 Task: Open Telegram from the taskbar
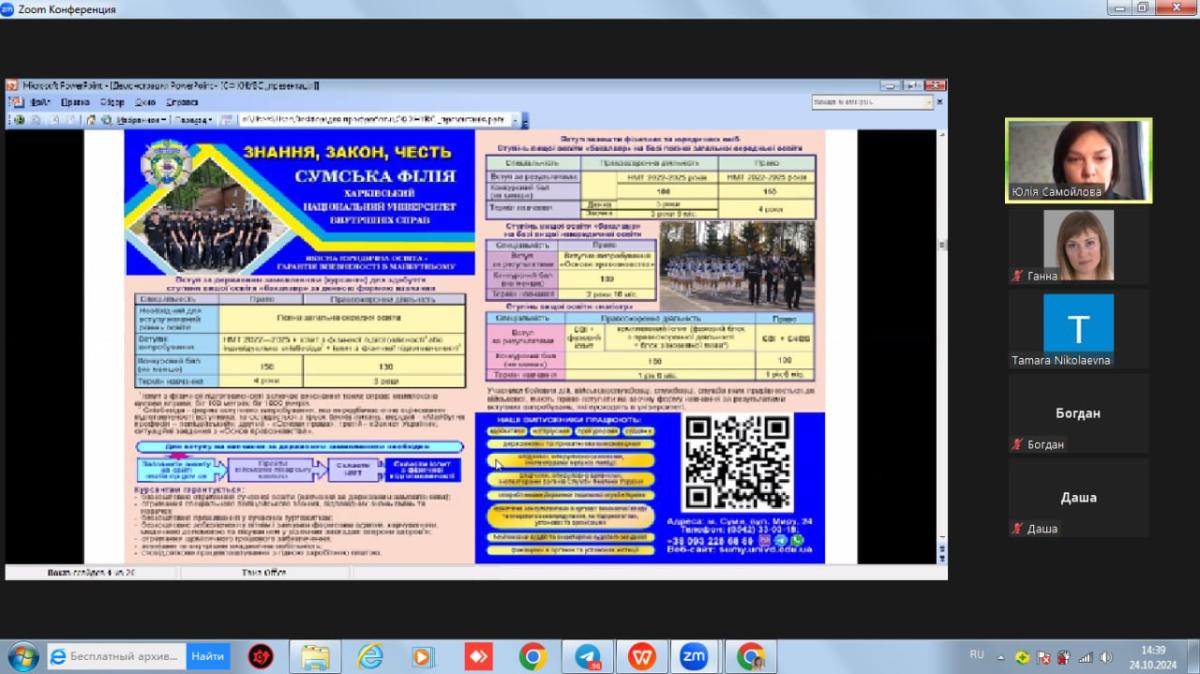(587, 656)
